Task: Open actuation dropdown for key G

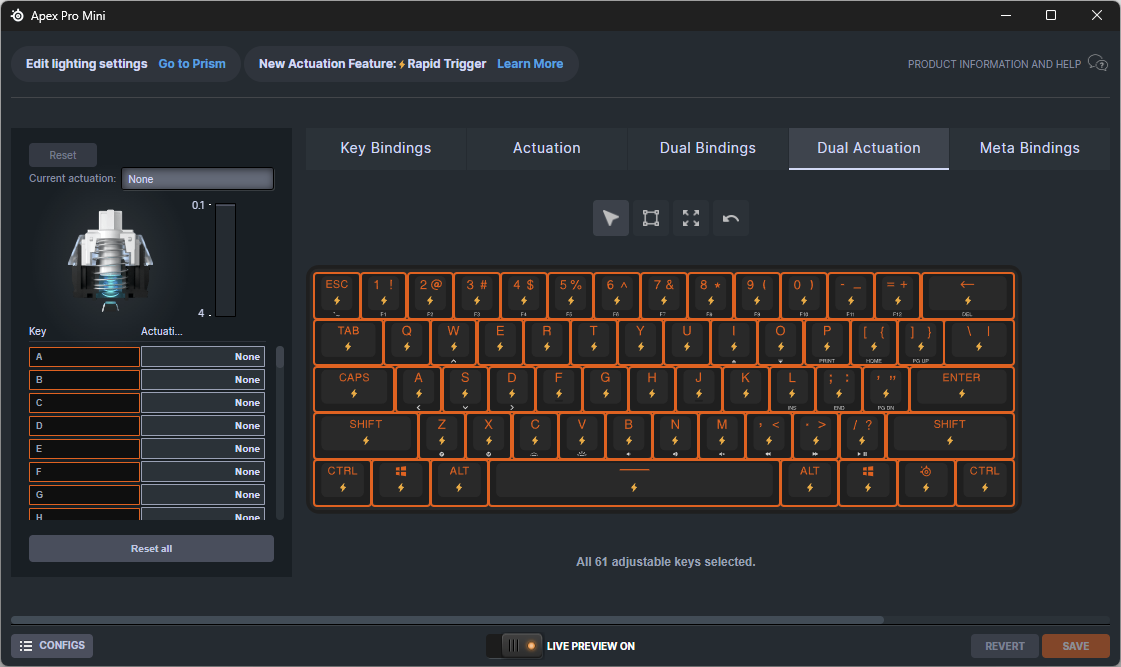Action: (x=203, y=494)
